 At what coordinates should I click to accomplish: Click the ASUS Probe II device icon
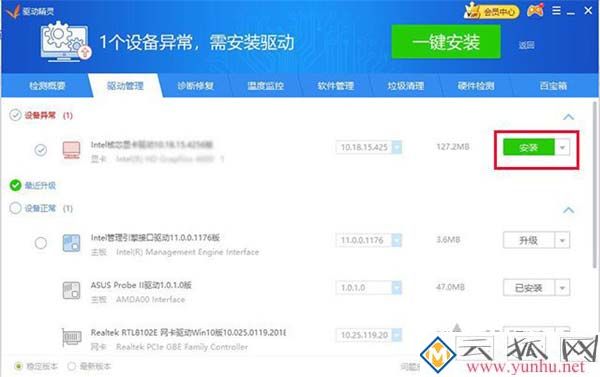[72, 290]
